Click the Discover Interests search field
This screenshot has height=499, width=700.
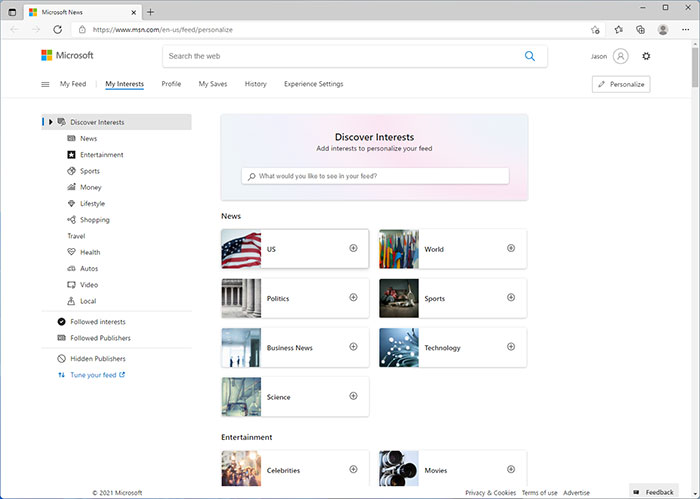[380, 176]
